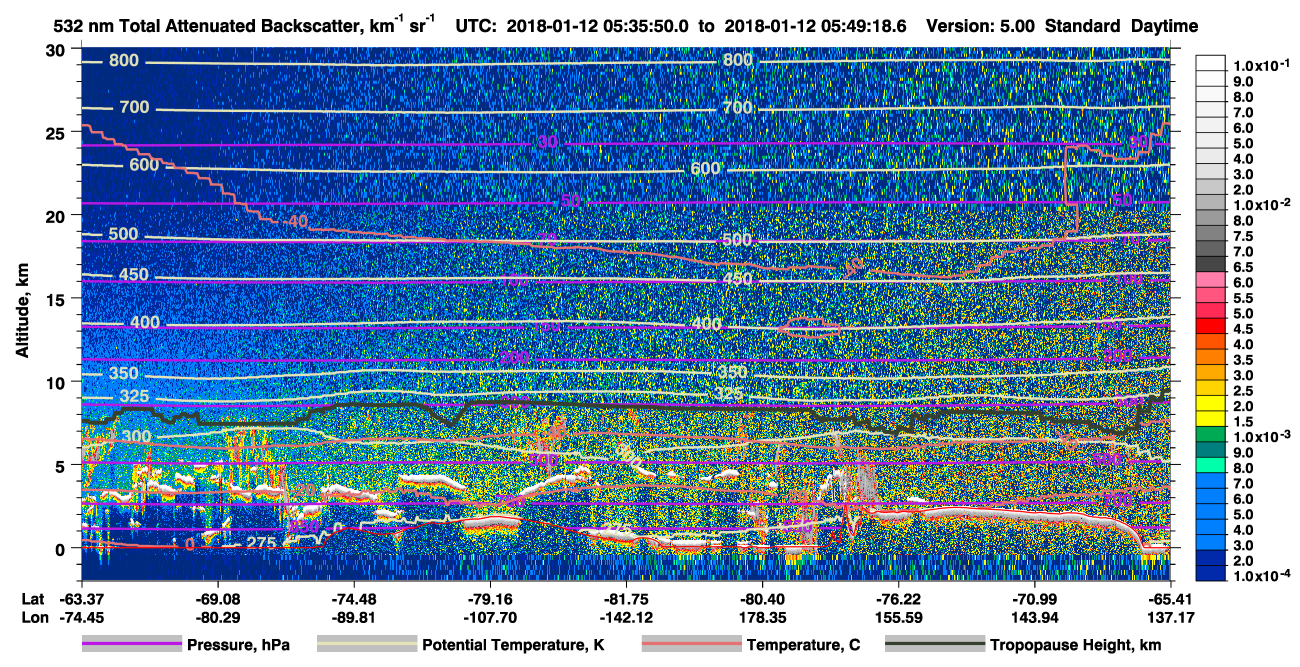Click the 'Tropopause Height, km' legend label

[1076, 646]
